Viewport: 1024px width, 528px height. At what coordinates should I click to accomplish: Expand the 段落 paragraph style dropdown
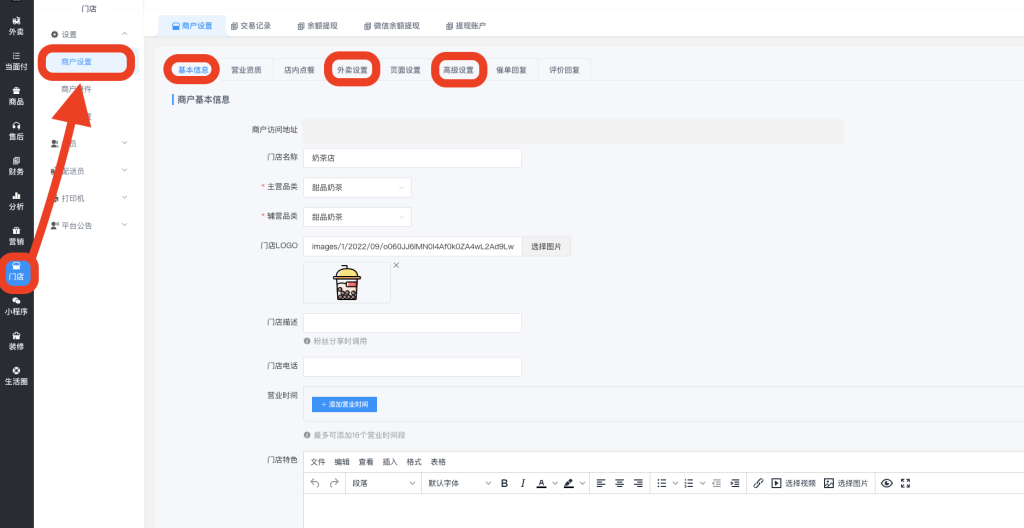383,483
